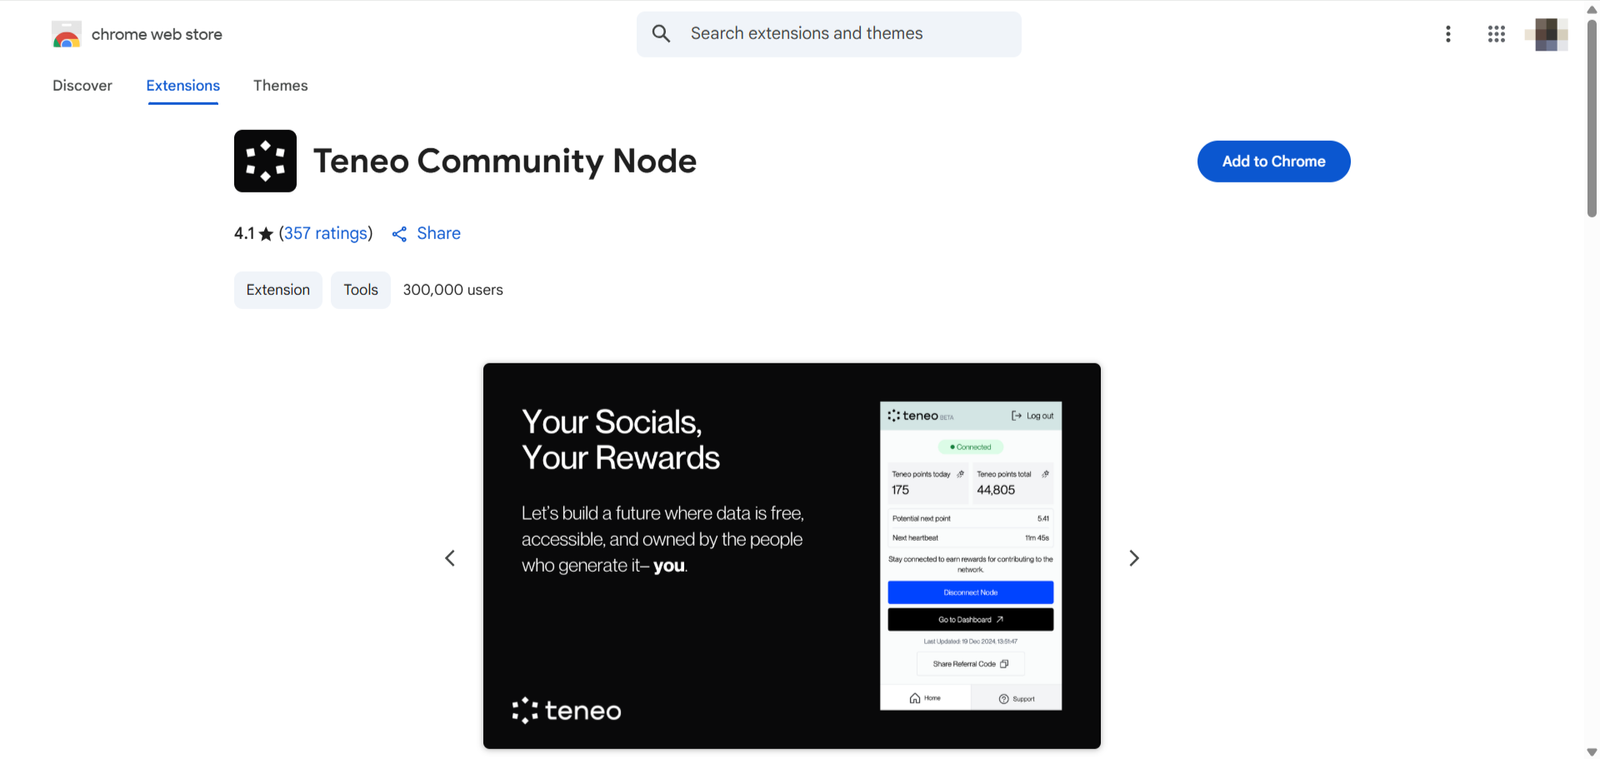Click the Share icon

[x=400, y=234]
